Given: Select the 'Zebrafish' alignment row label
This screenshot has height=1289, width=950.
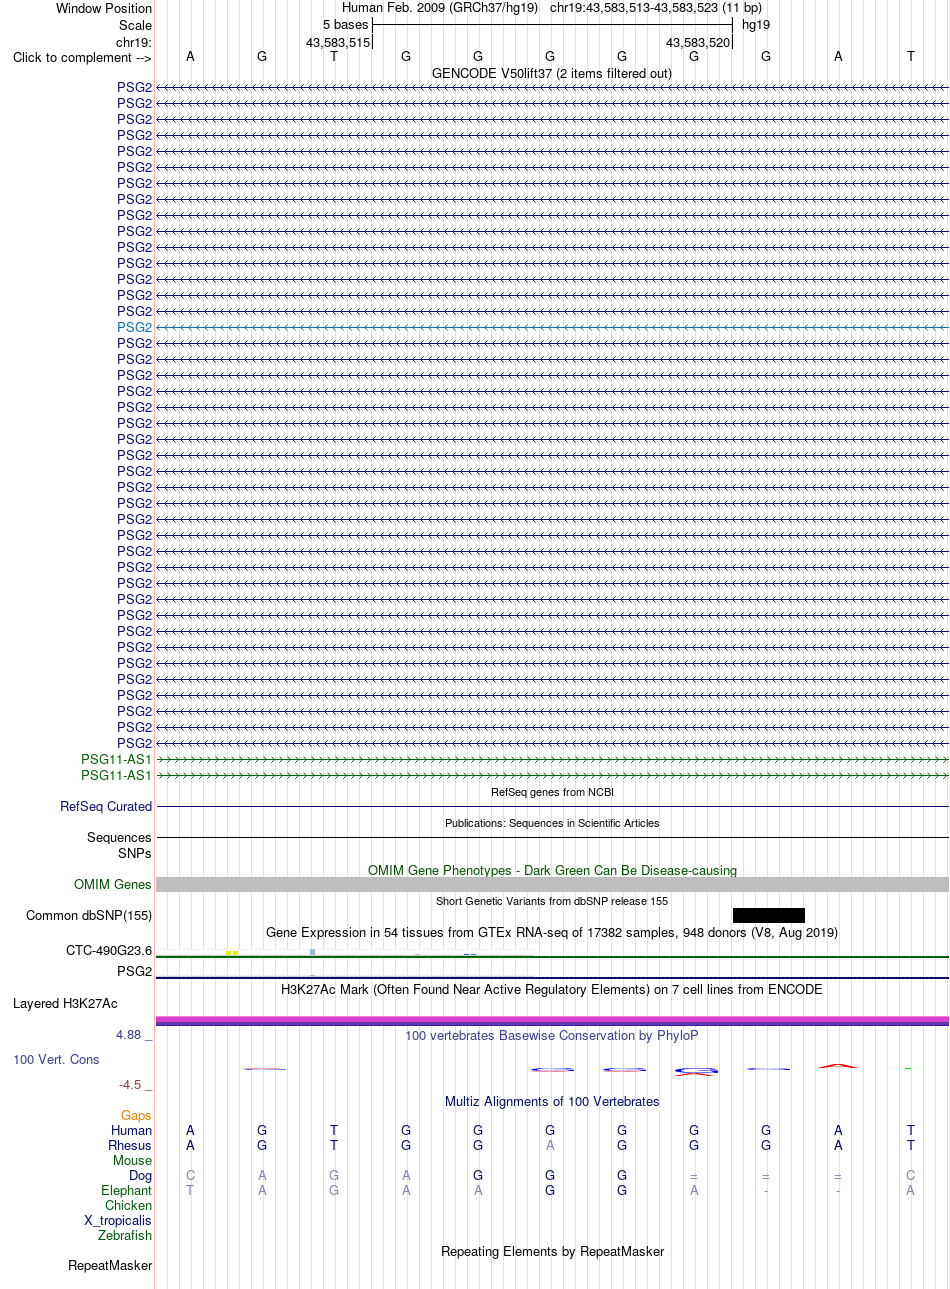Looking at the screenshot, I should (125, 1235).
